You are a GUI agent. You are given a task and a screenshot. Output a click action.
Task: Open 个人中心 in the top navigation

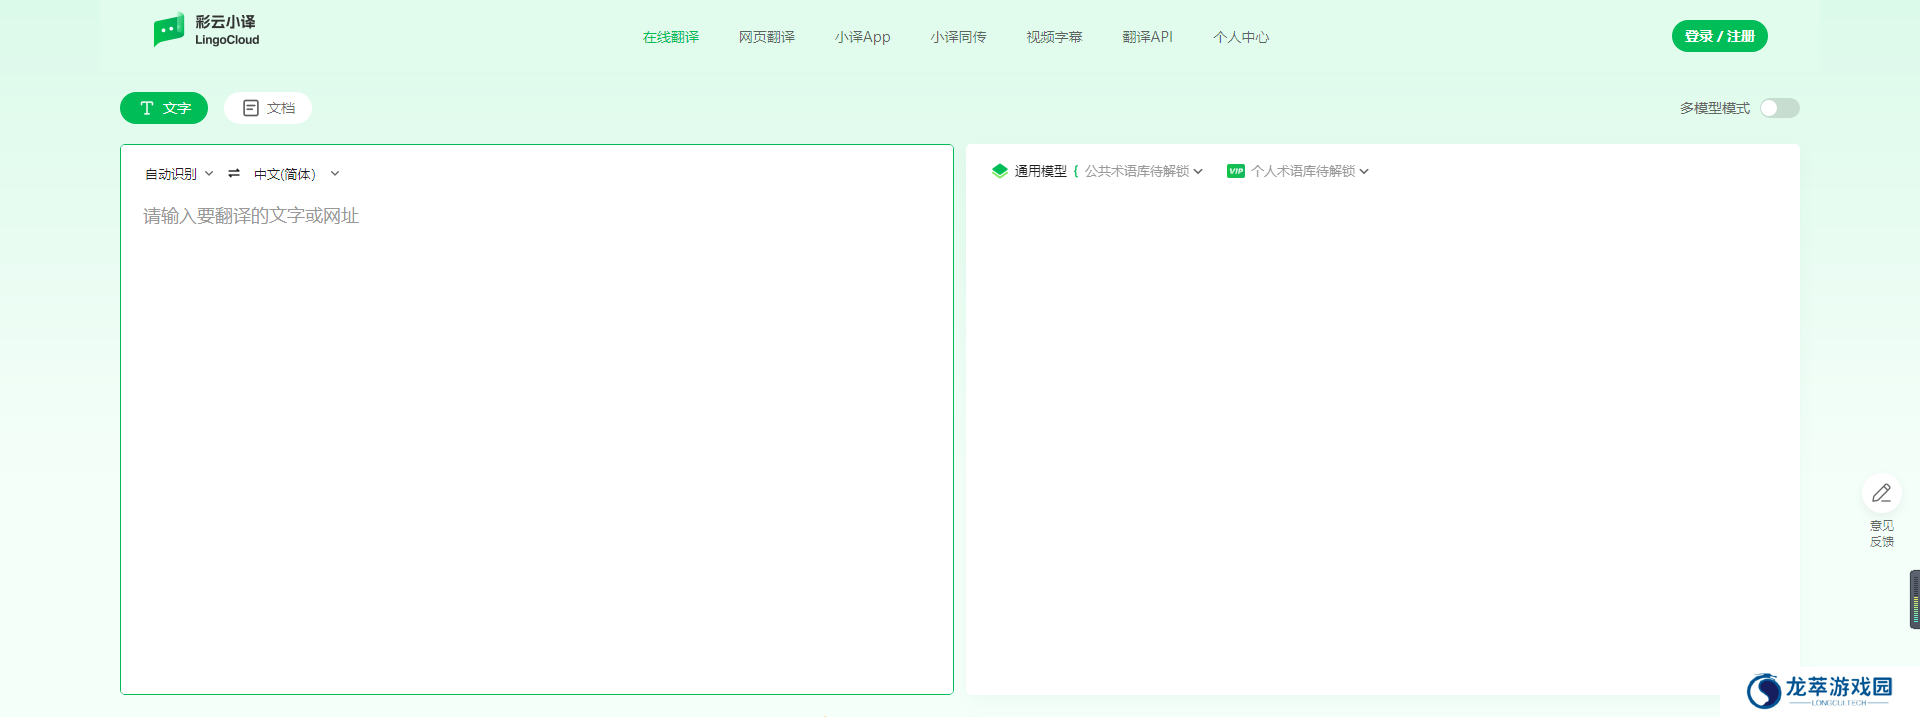(1241, 37)
